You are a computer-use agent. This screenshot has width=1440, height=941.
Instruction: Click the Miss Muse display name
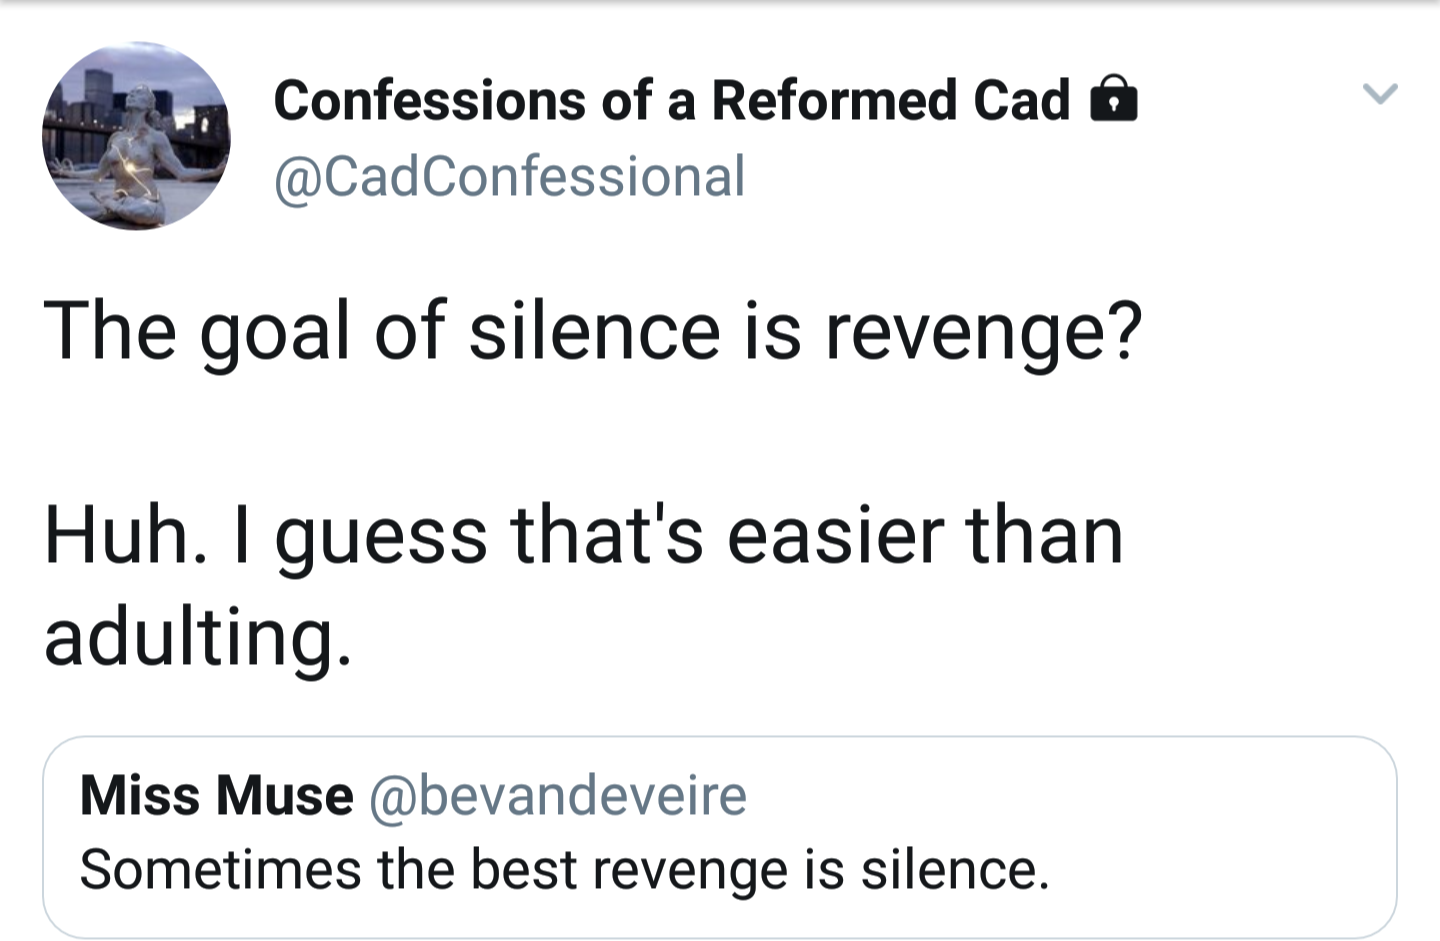coord(217,796)
